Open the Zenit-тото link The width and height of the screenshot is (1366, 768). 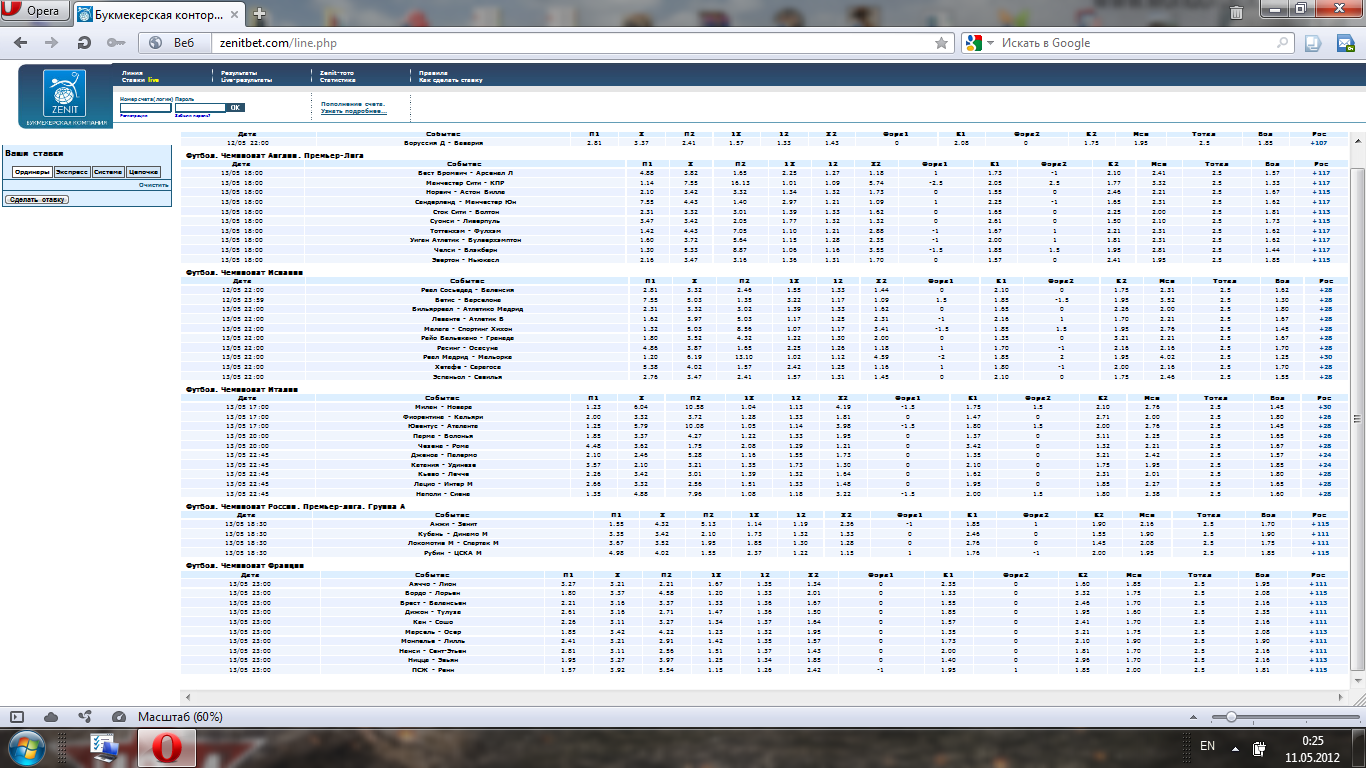[337, 73]
